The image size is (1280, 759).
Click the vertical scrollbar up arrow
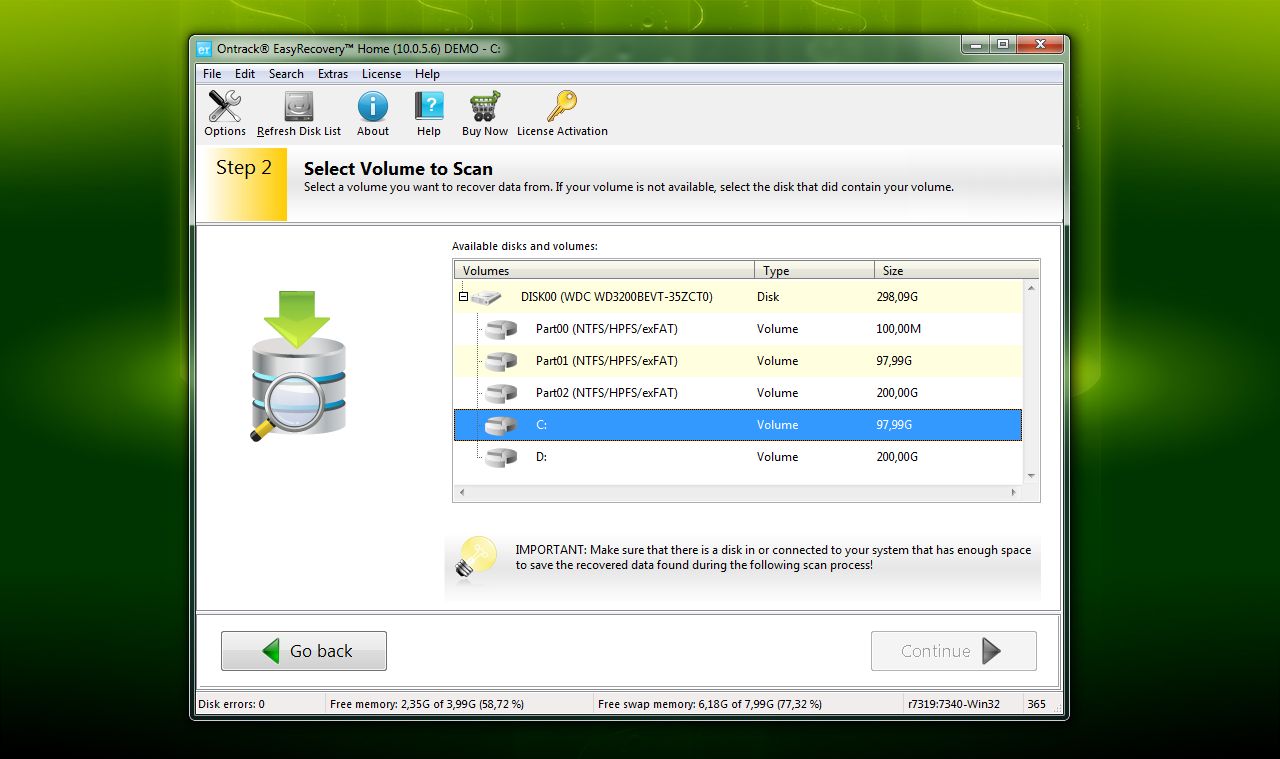[x=1031, y=288]
